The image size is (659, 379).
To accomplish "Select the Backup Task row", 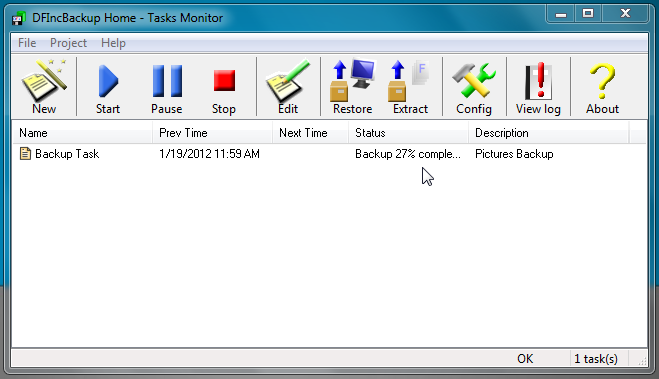I will (x=330, y=154).
